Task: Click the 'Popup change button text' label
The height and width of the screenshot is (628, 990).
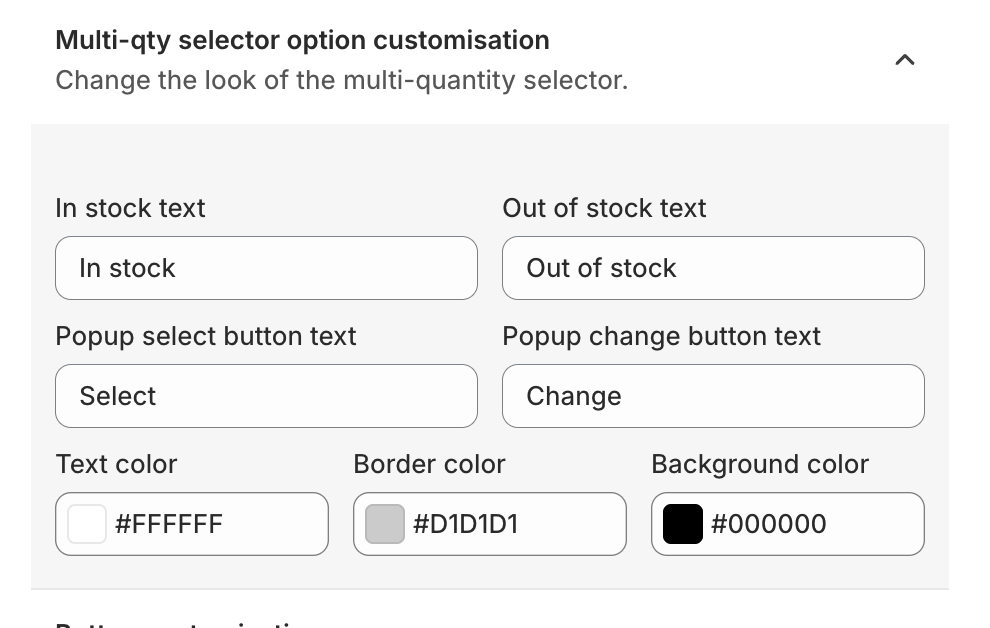Action: tap(661, 336)
